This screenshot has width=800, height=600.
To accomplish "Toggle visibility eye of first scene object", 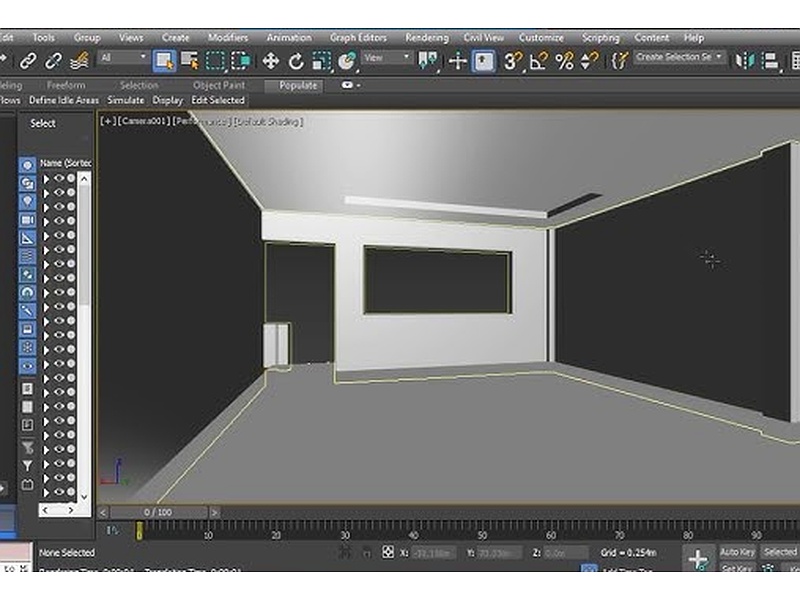I will click(x=59, y=179).
